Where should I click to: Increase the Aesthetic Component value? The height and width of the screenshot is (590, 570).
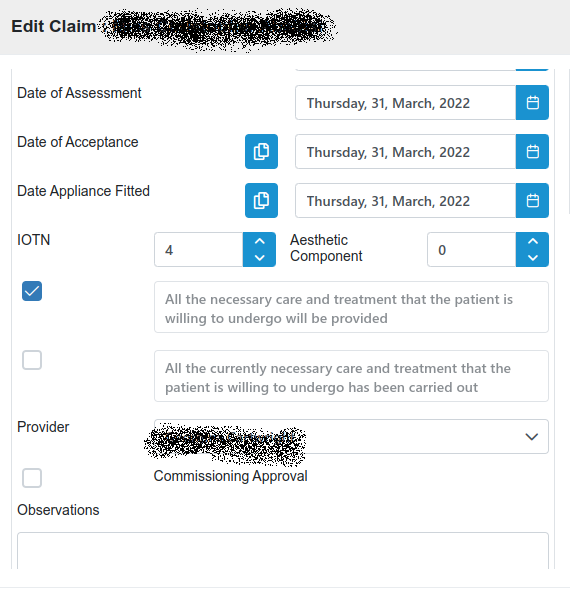532,241
